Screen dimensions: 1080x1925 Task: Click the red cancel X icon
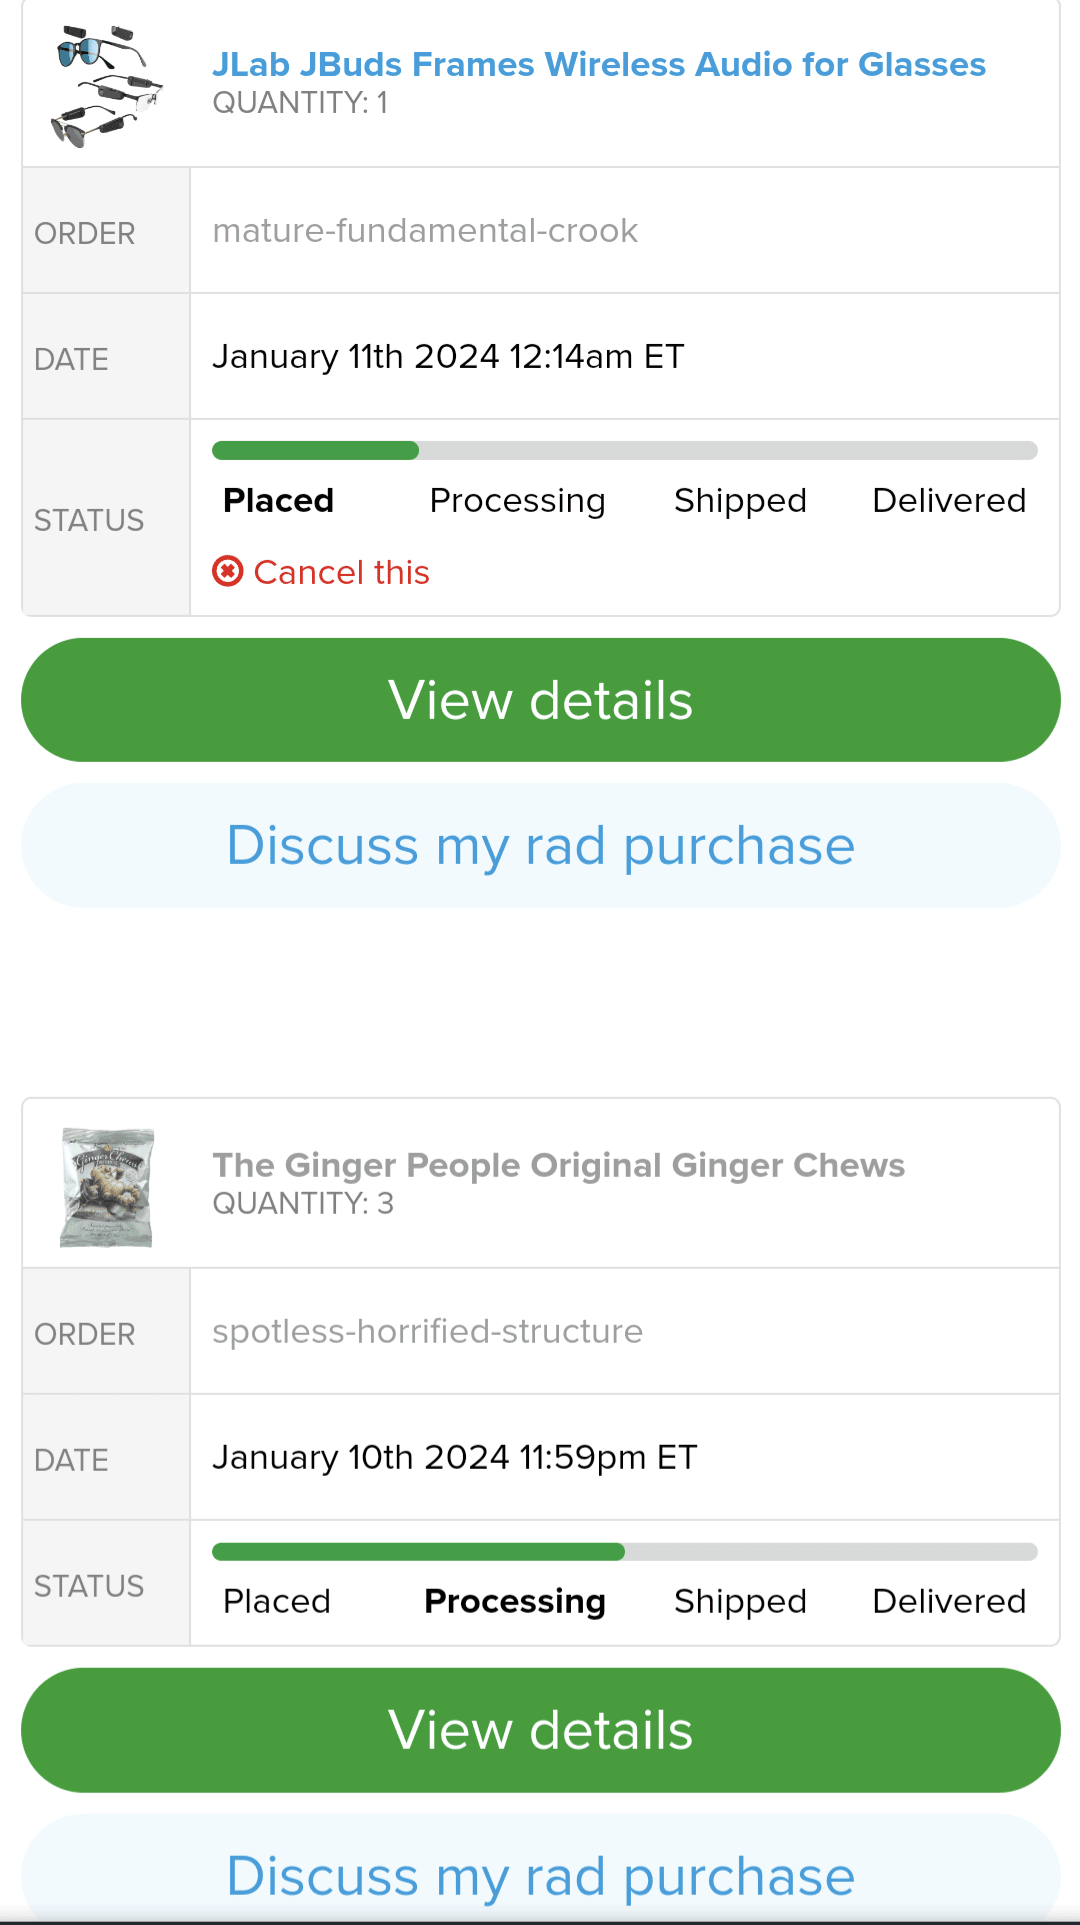click(228, 572)
